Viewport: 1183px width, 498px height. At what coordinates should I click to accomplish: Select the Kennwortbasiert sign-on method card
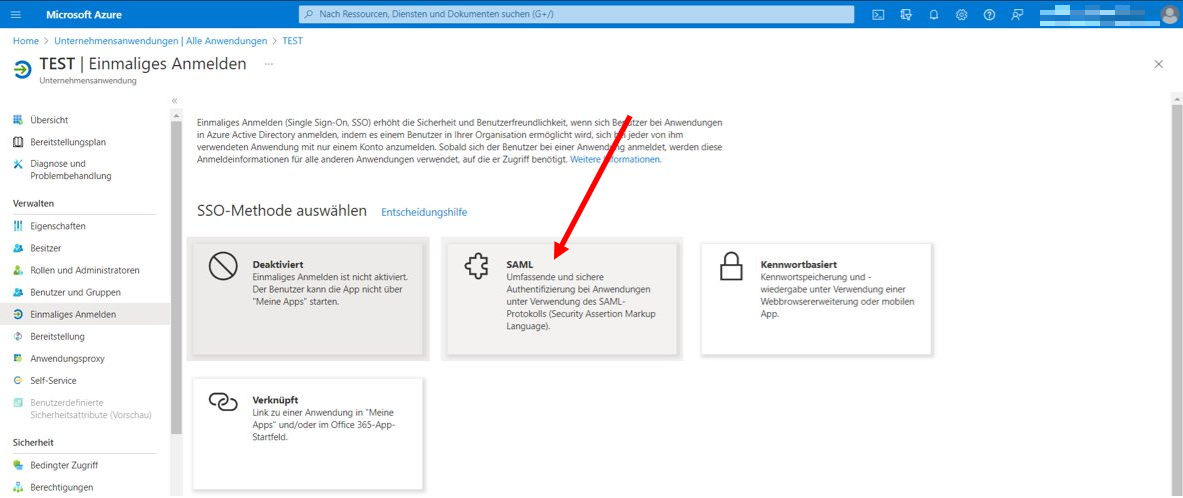point(816,299)
